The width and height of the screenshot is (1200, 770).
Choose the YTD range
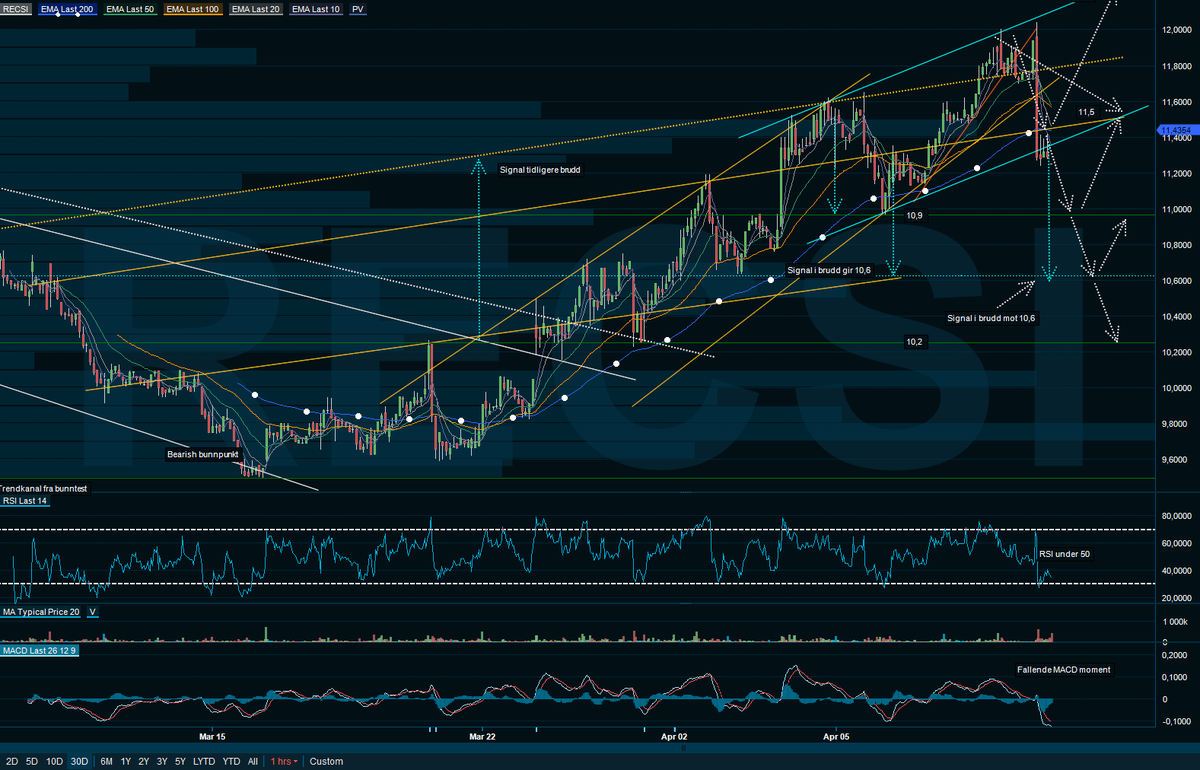(x=231, y=761)
